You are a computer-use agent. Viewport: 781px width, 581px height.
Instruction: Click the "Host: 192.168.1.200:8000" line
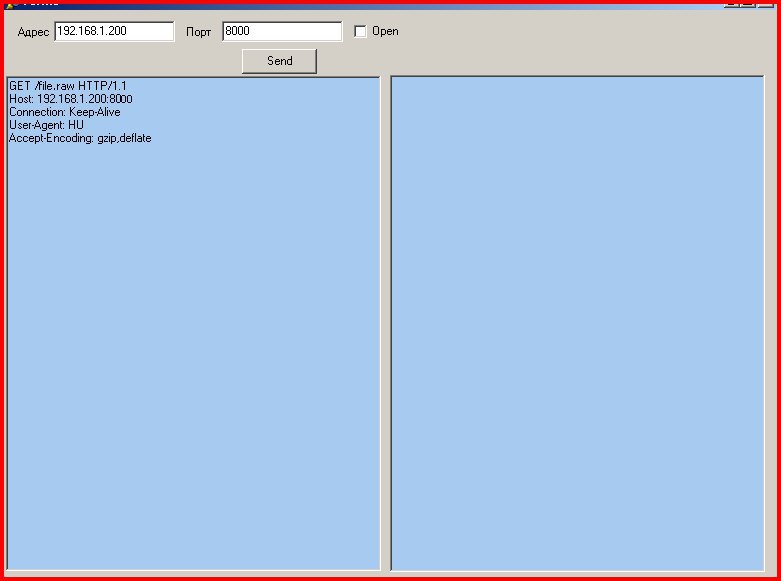71,99
